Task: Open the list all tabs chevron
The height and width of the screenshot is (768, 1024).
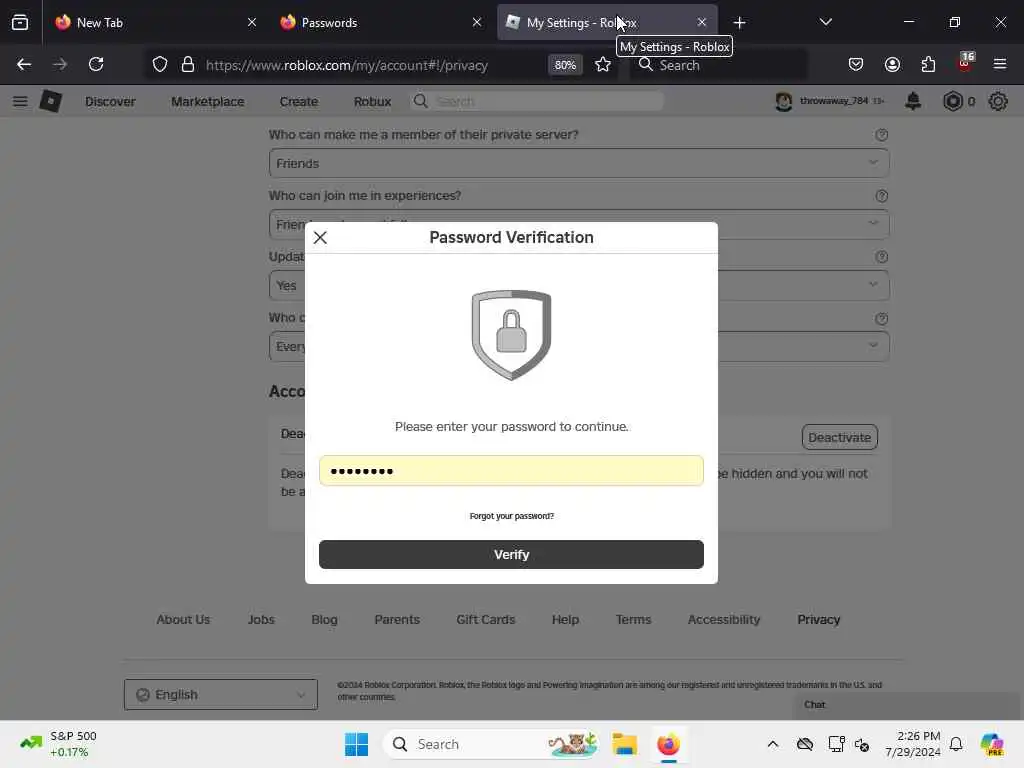Action: (825, 22)
